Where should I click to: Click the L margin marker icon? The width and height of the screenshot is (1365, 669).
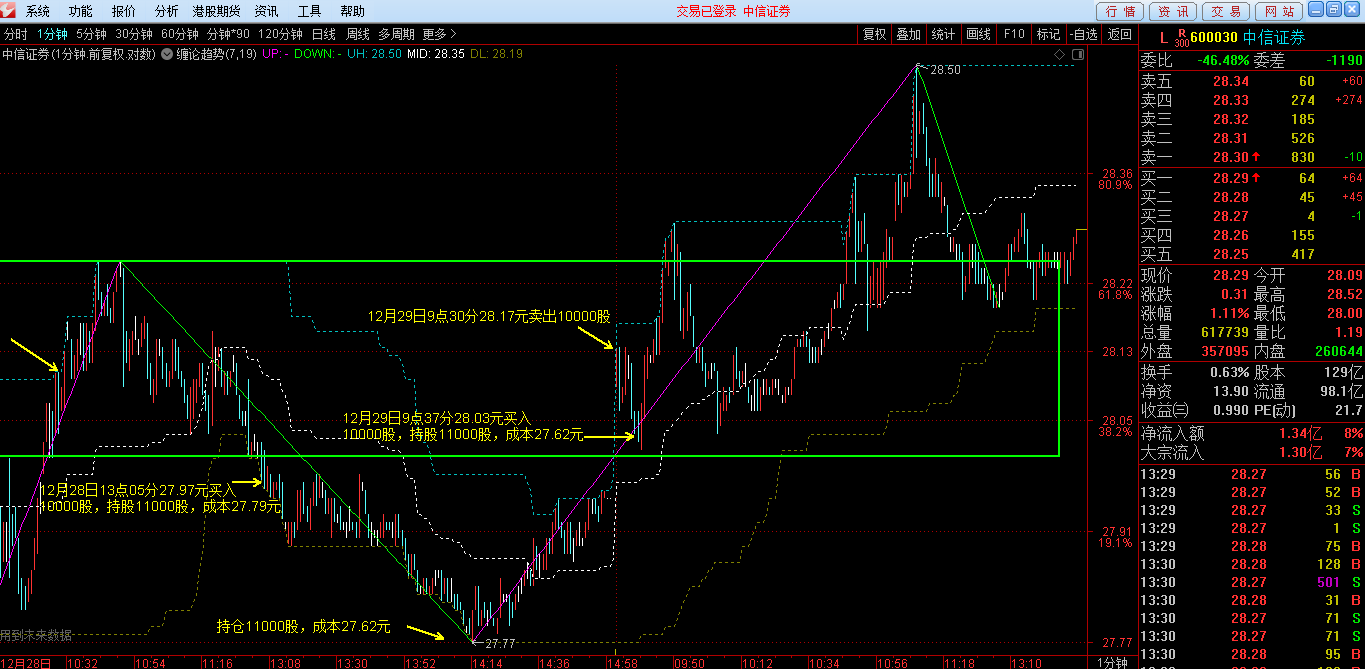[1163, 38]
